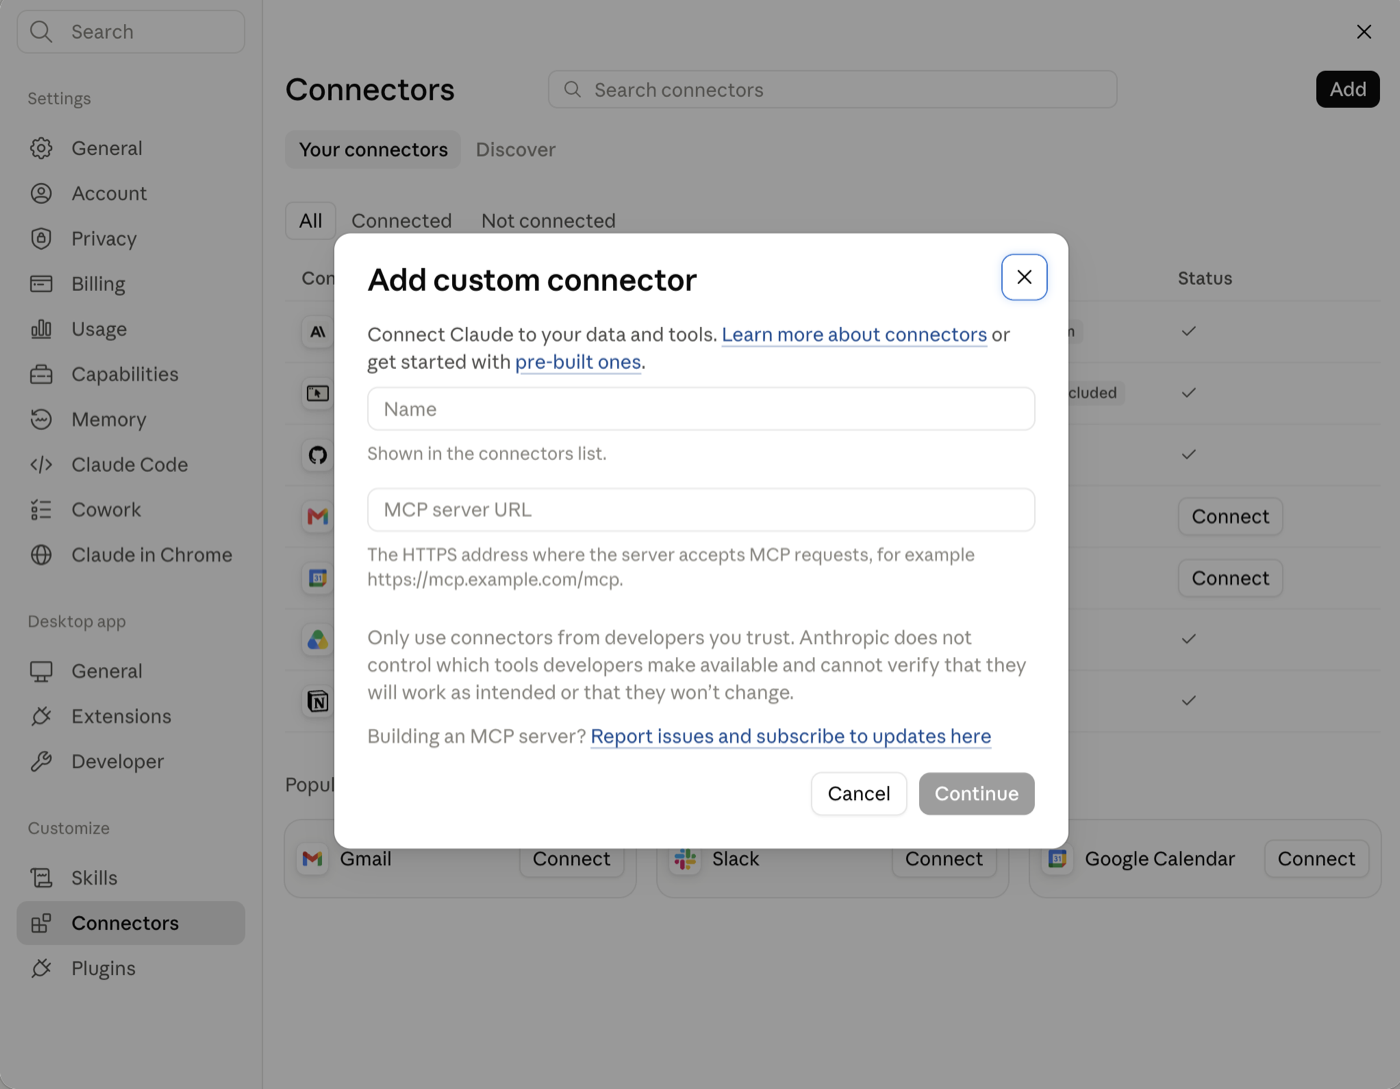Select Connectors in the sidebar
The height and width of the screenshot is (1089, 1400).
tap(131, 923)
